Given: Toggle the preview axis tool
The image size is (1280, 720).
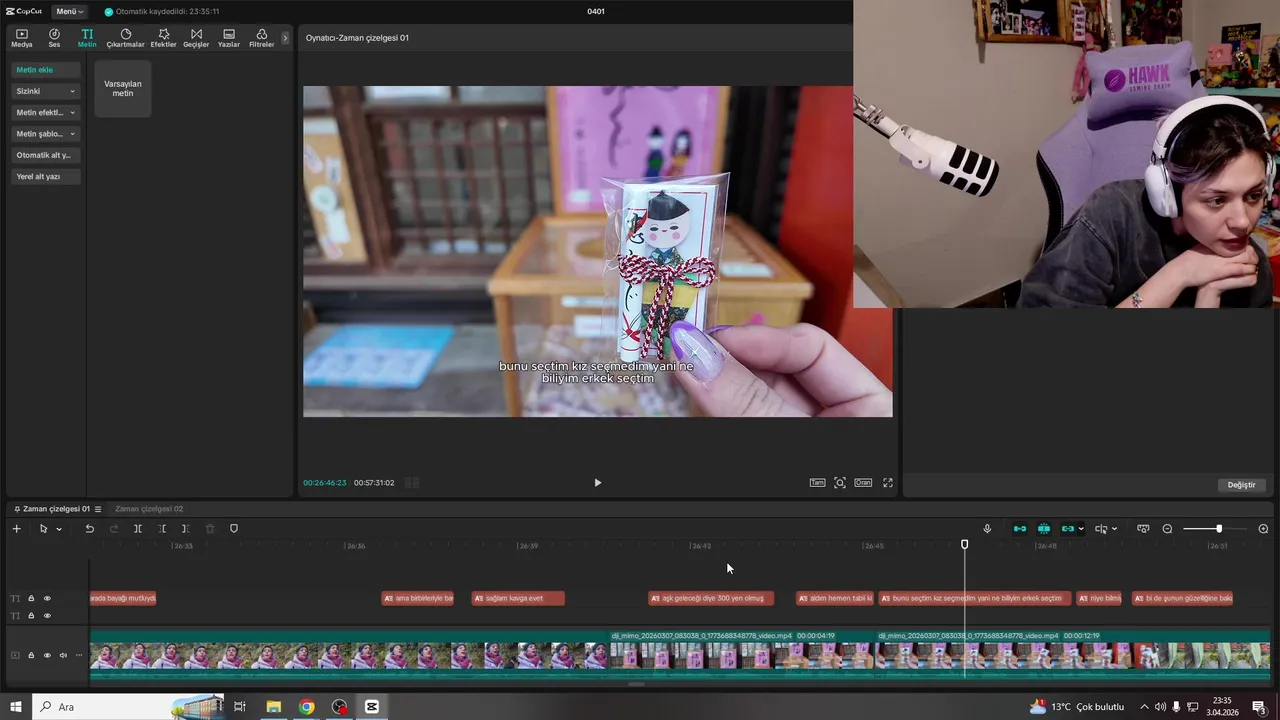Looking at the screenshot, I should pyautogui.click(x=1101, y=529).
